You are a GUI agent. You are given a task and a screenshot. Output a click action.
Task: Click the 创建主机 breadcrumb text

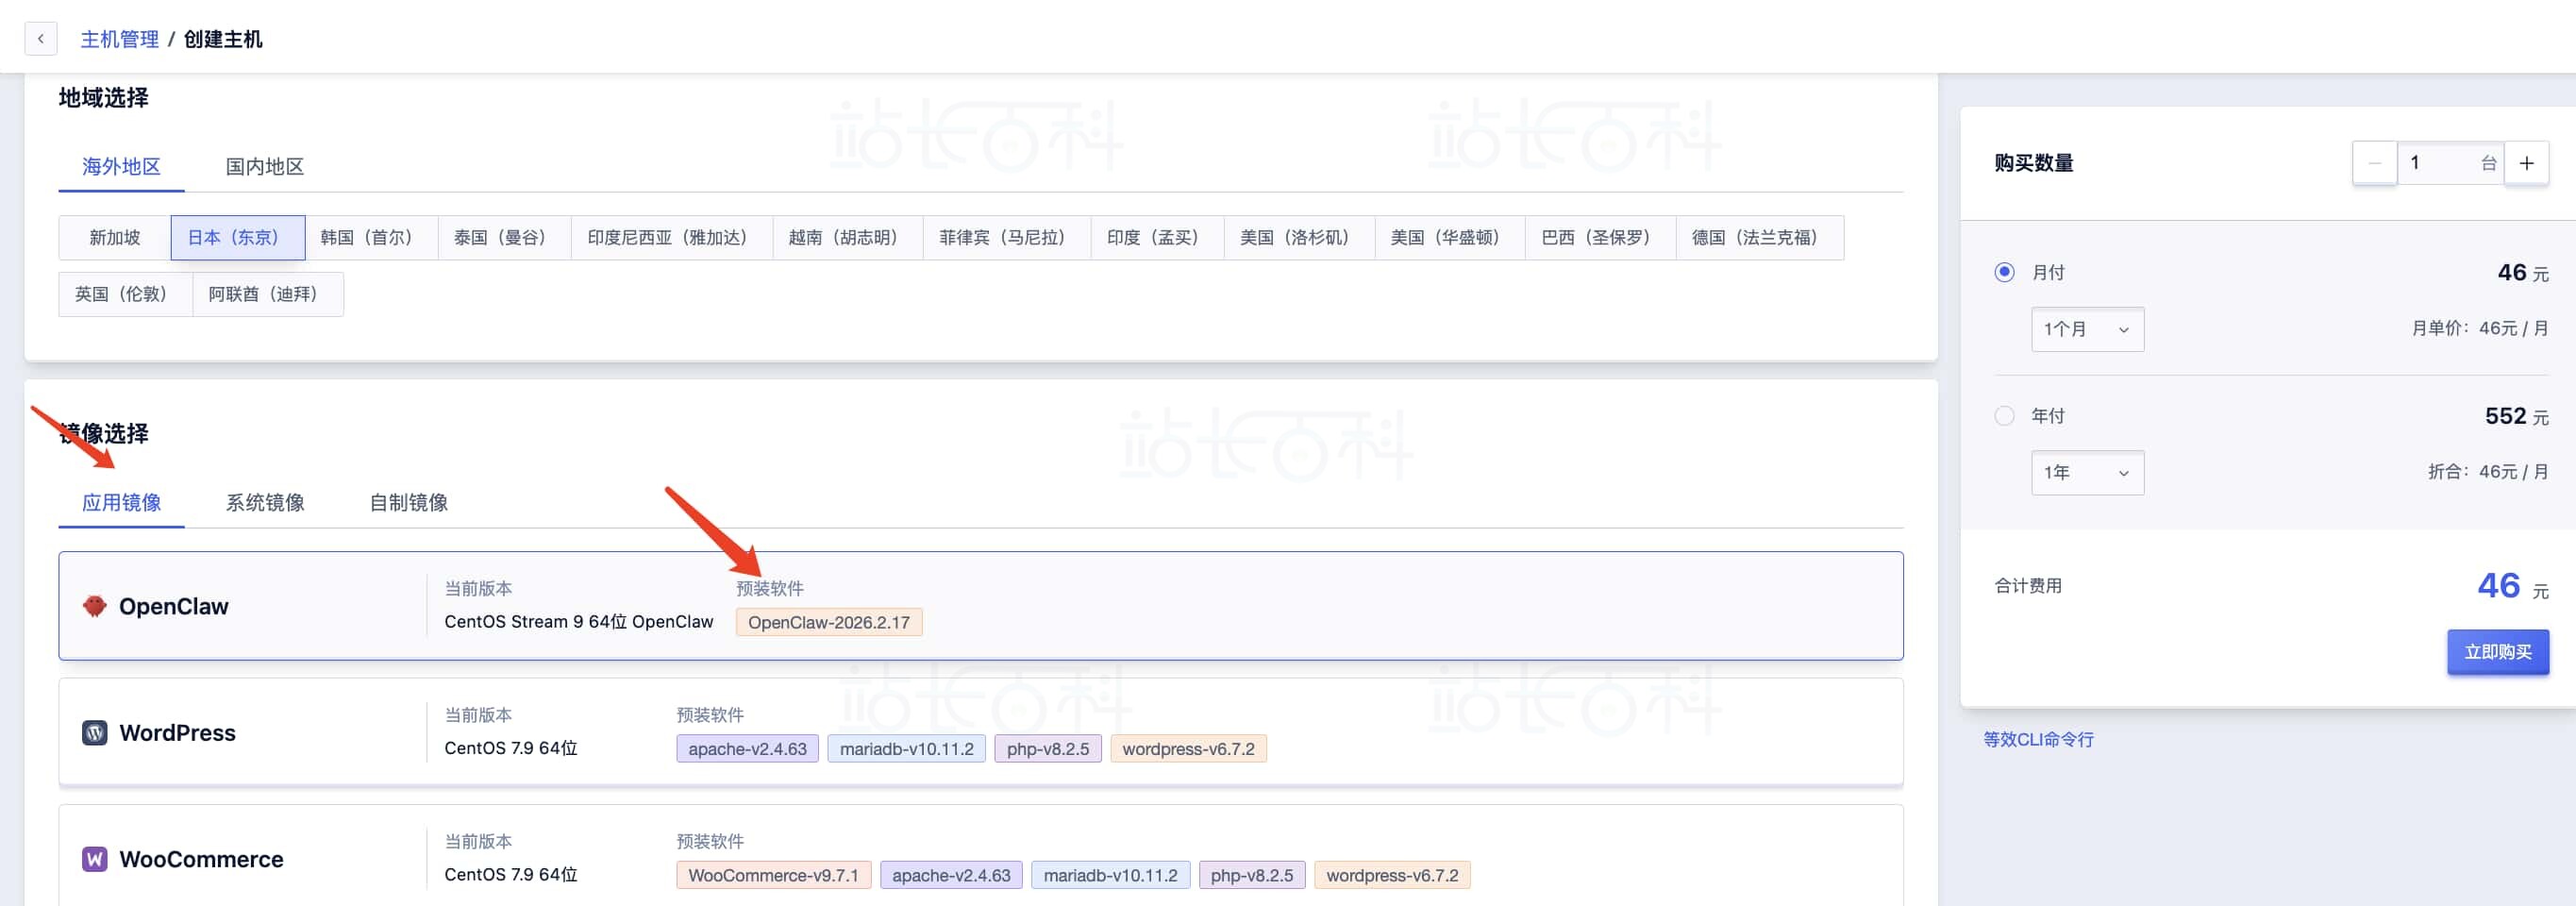223,39
